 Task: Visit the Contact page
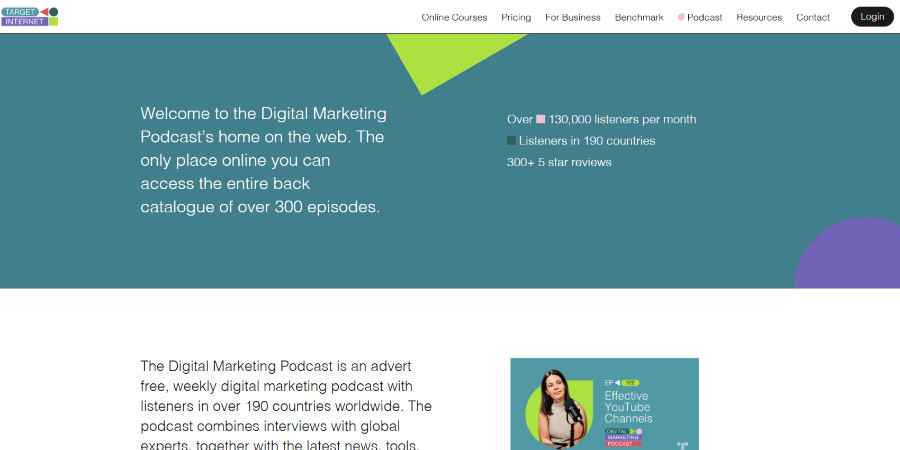click(813, 17)
